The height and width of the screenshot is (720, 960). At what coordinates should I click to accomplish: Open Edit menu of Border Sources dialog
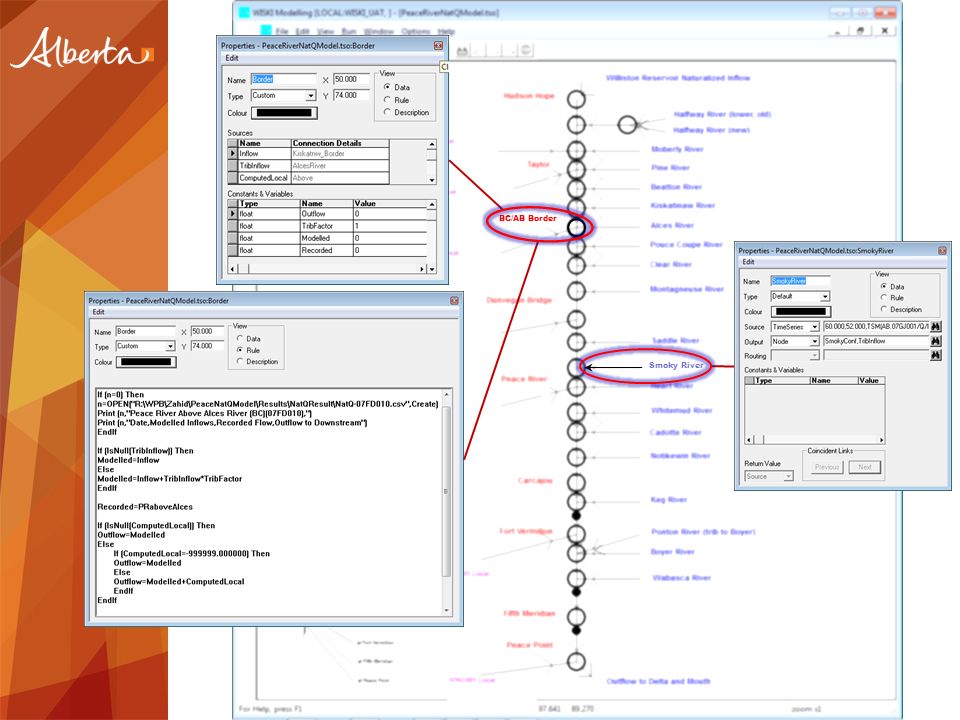(x=231, y=58)
